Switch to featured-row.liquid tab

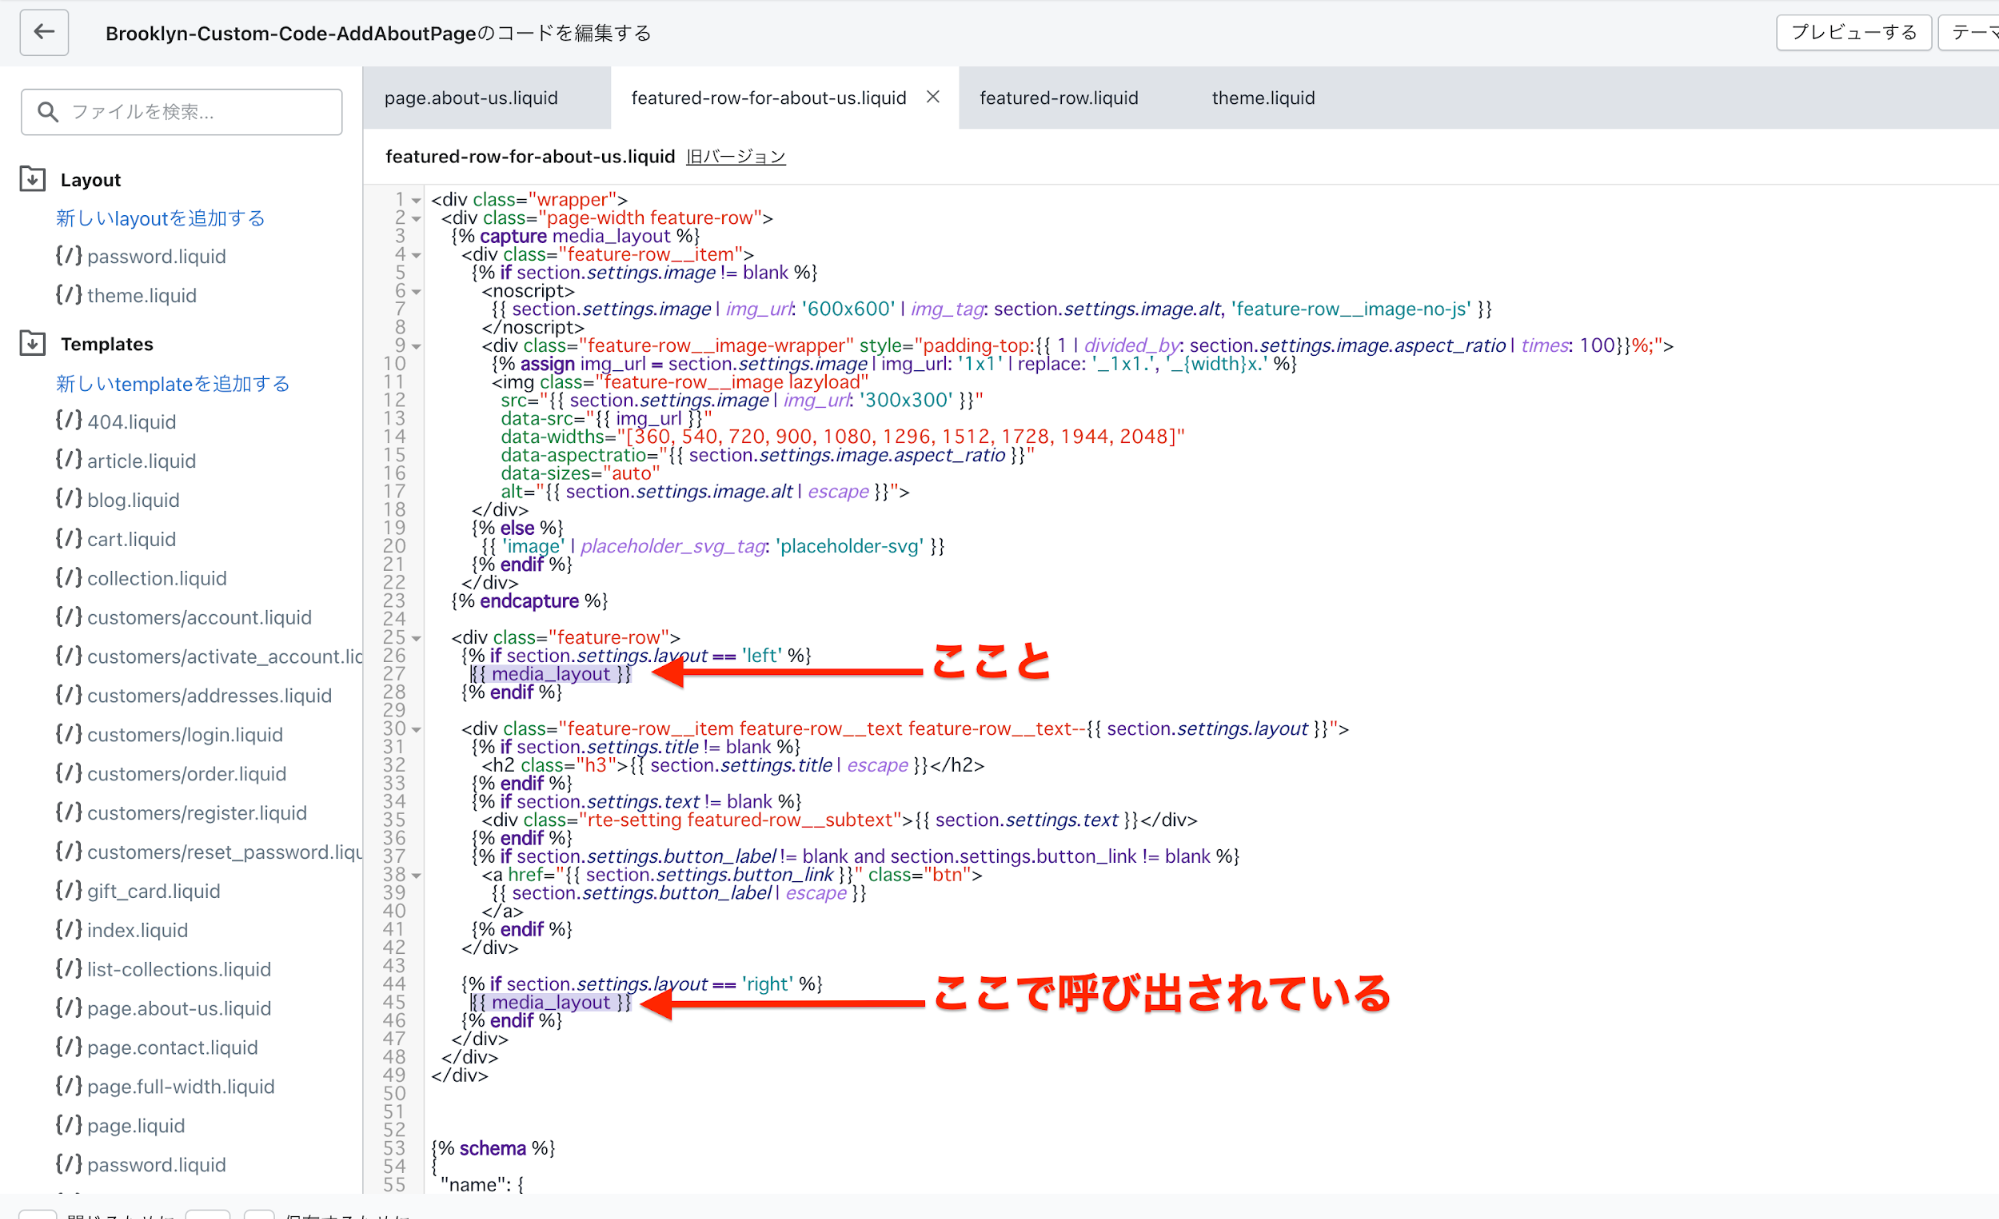click(x=1059, y=98)
